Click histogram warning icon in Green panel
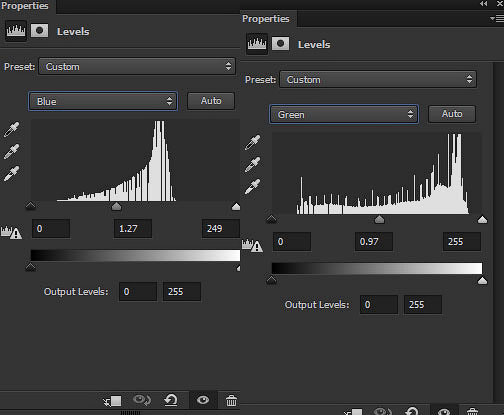 coord(252,246)
